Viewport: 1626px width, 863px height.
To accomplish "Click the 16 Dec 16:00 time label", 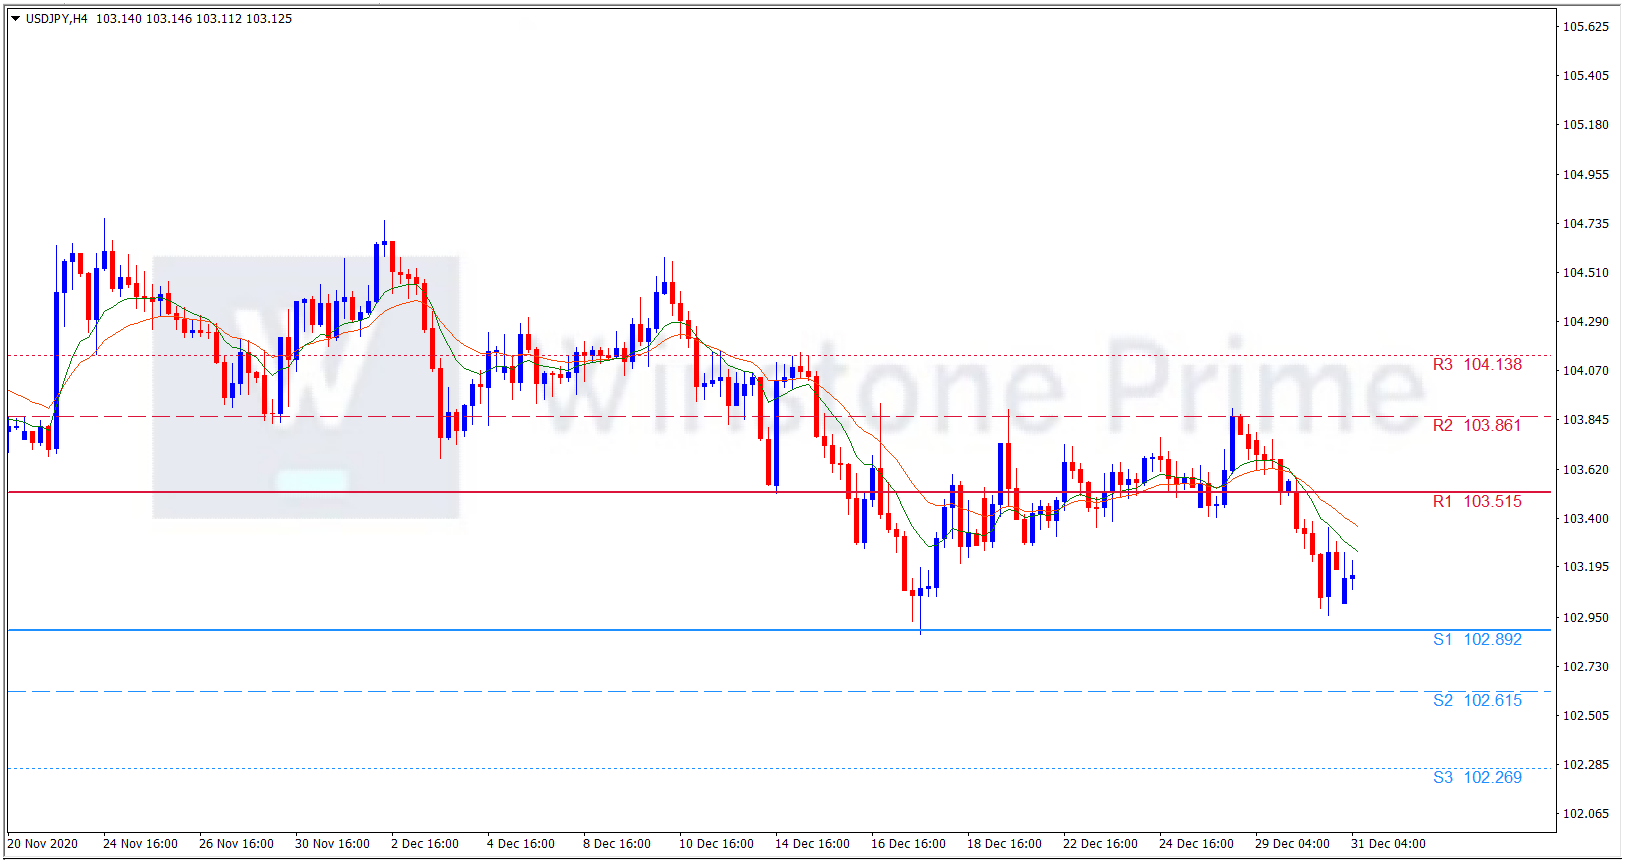I will coord(907,844).
